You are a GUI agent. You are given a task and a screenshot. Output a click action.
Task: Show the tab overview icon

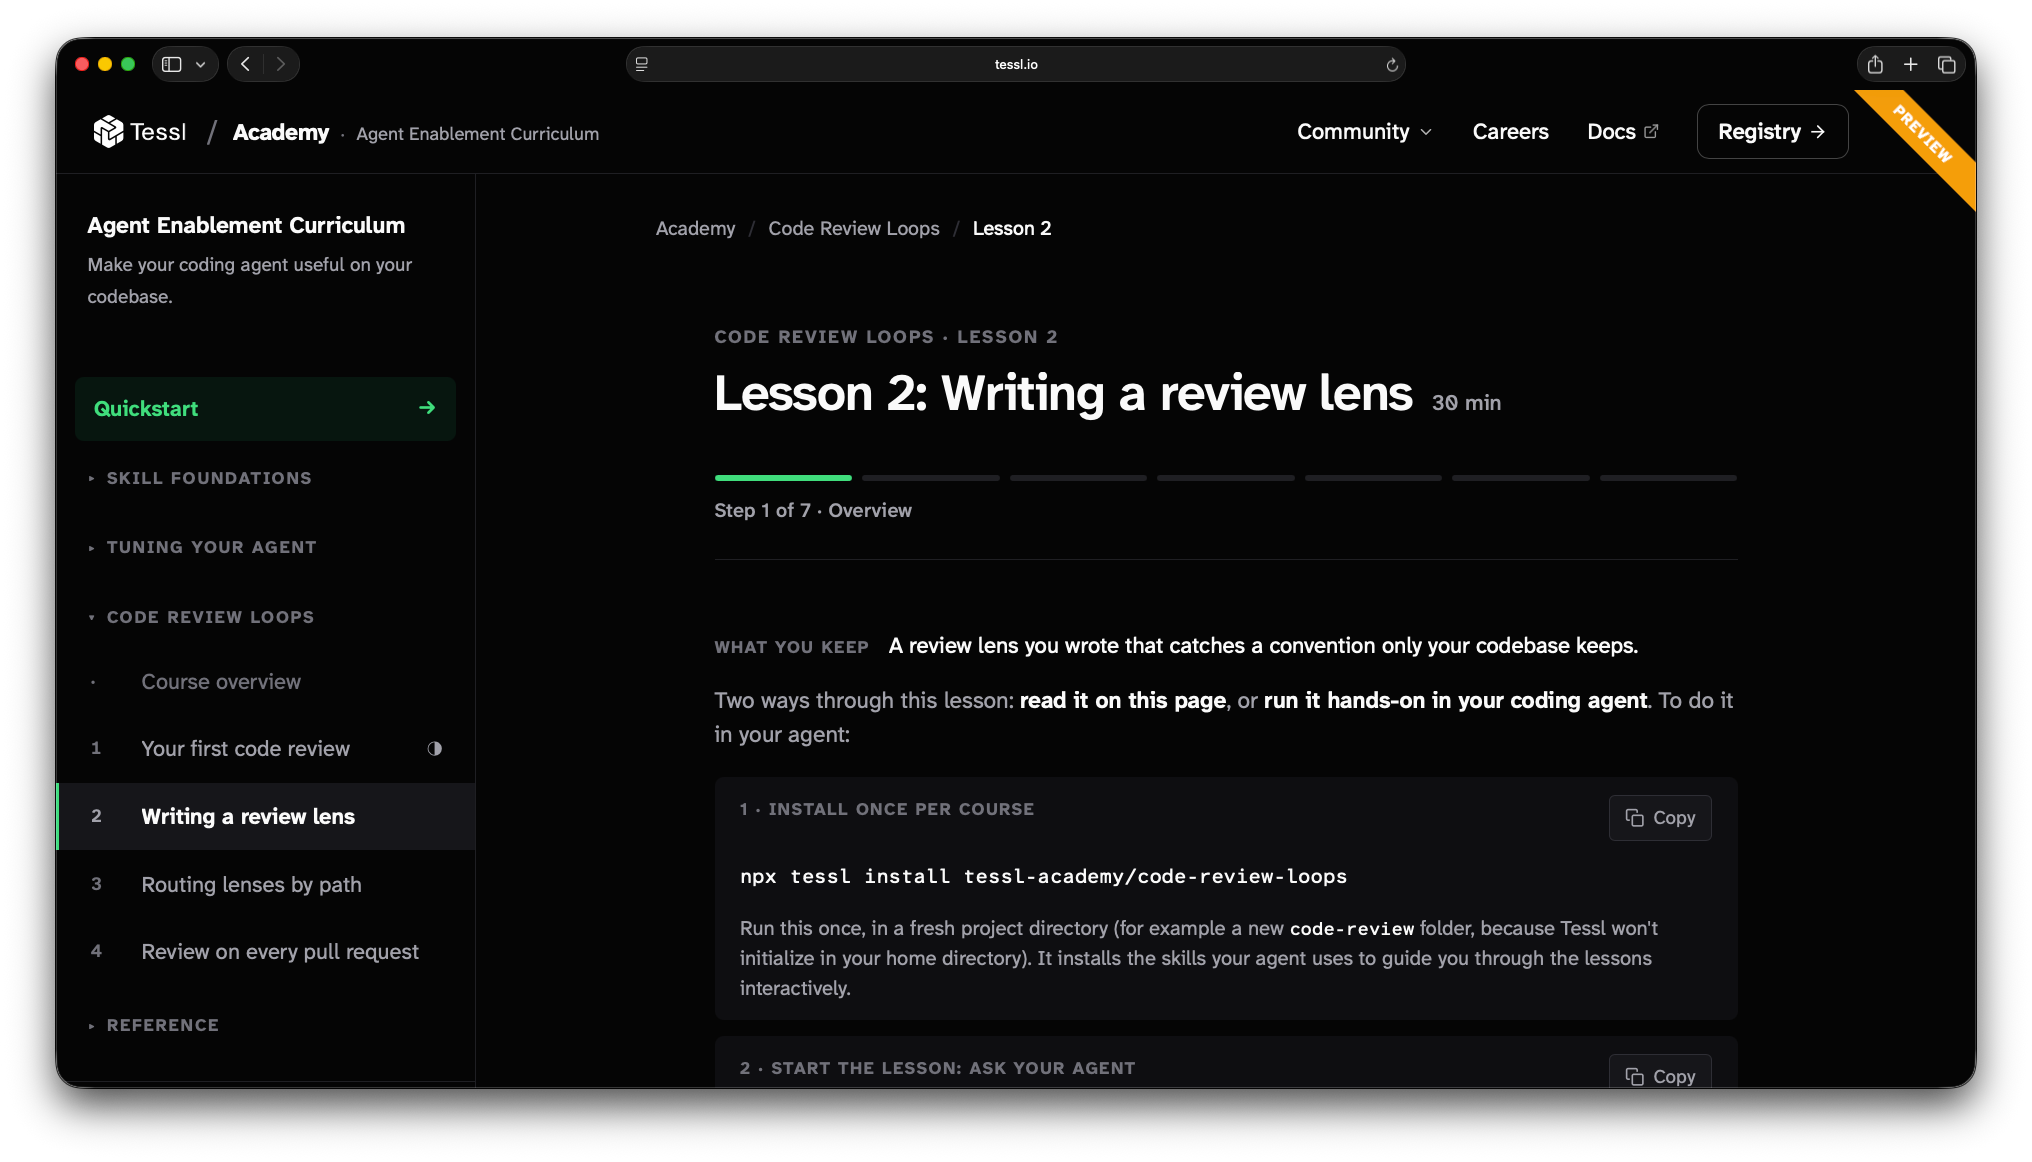(1946, 64)
